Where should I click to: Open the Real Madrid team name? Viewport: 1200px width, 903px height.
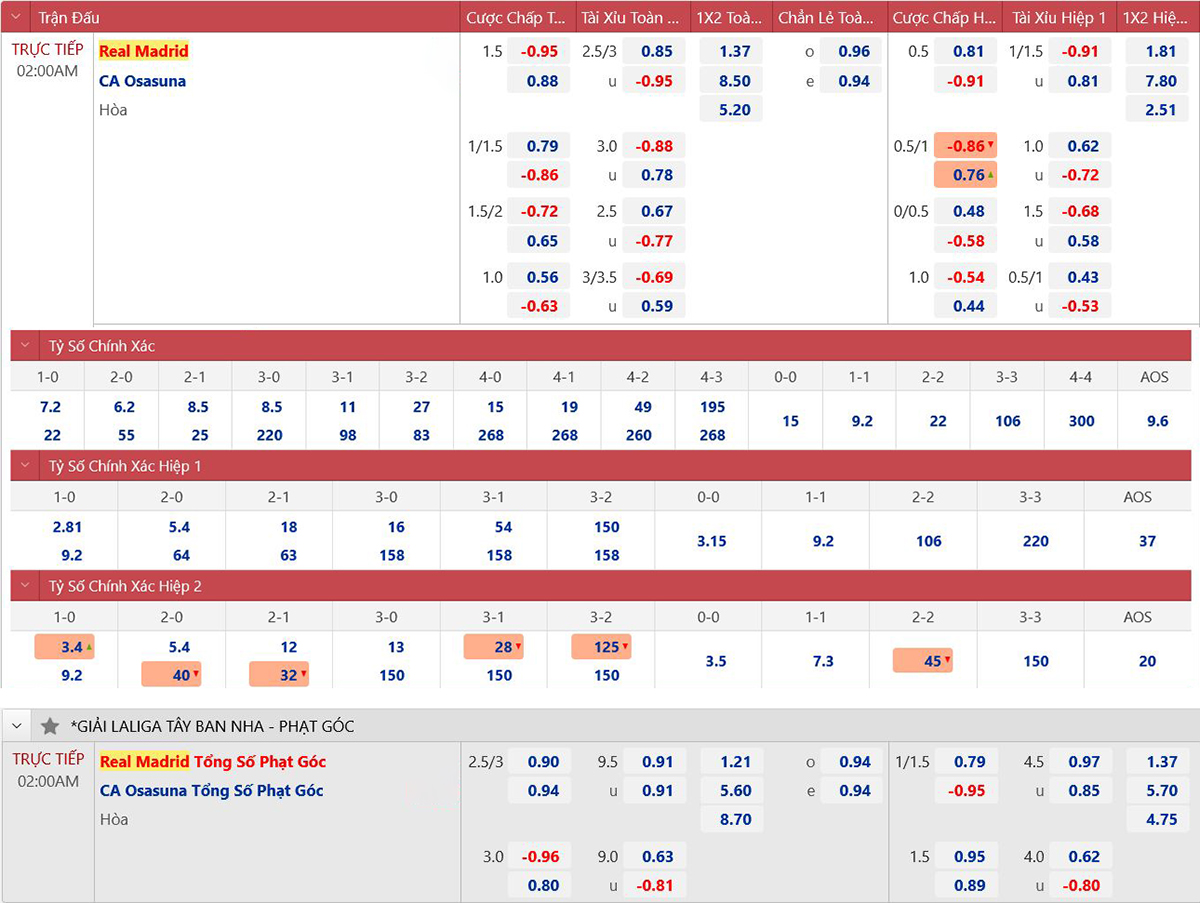pos(144,51)
